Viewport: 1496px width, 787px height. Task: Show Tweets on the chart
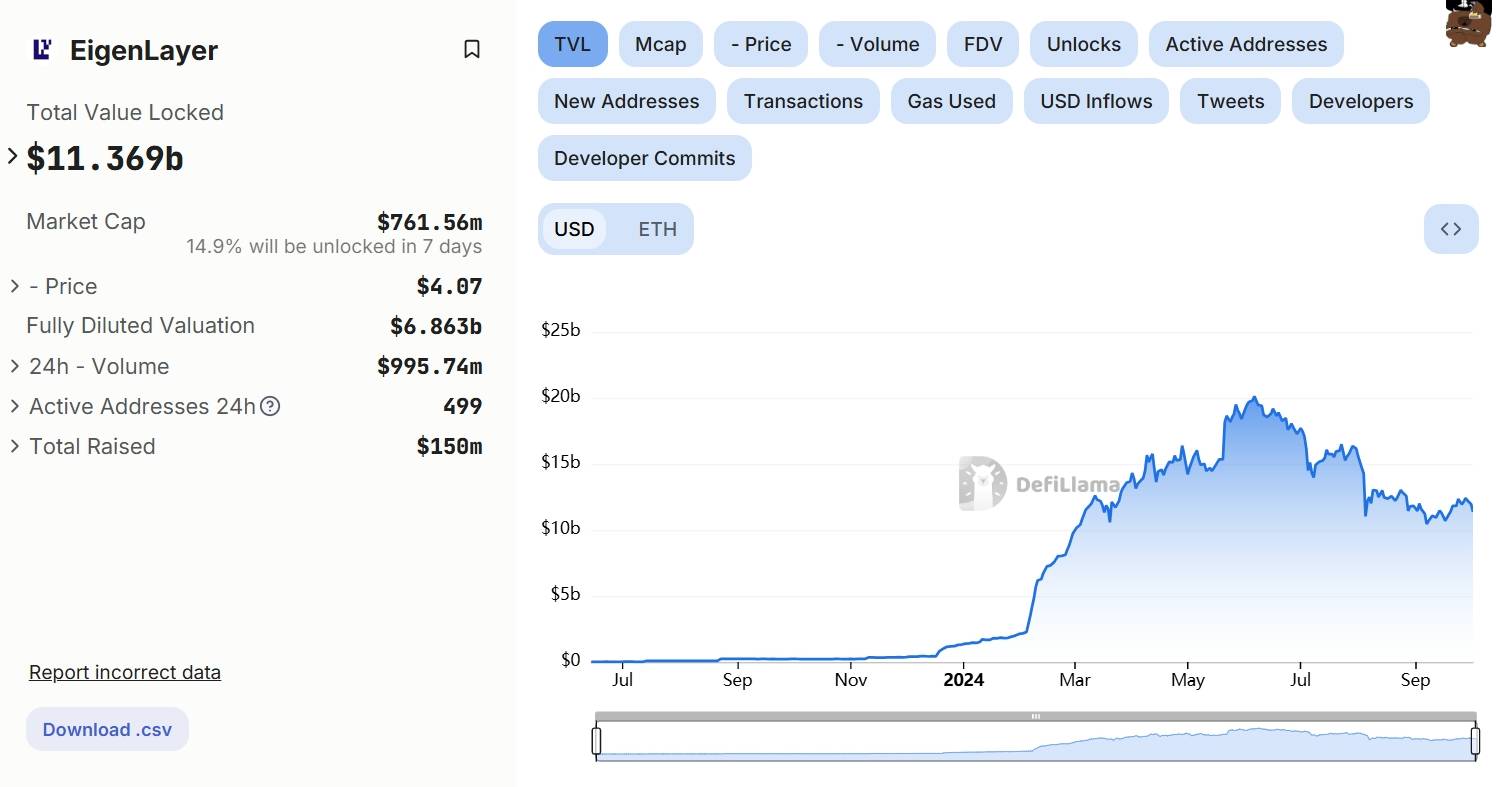[x=1231, y=101]
